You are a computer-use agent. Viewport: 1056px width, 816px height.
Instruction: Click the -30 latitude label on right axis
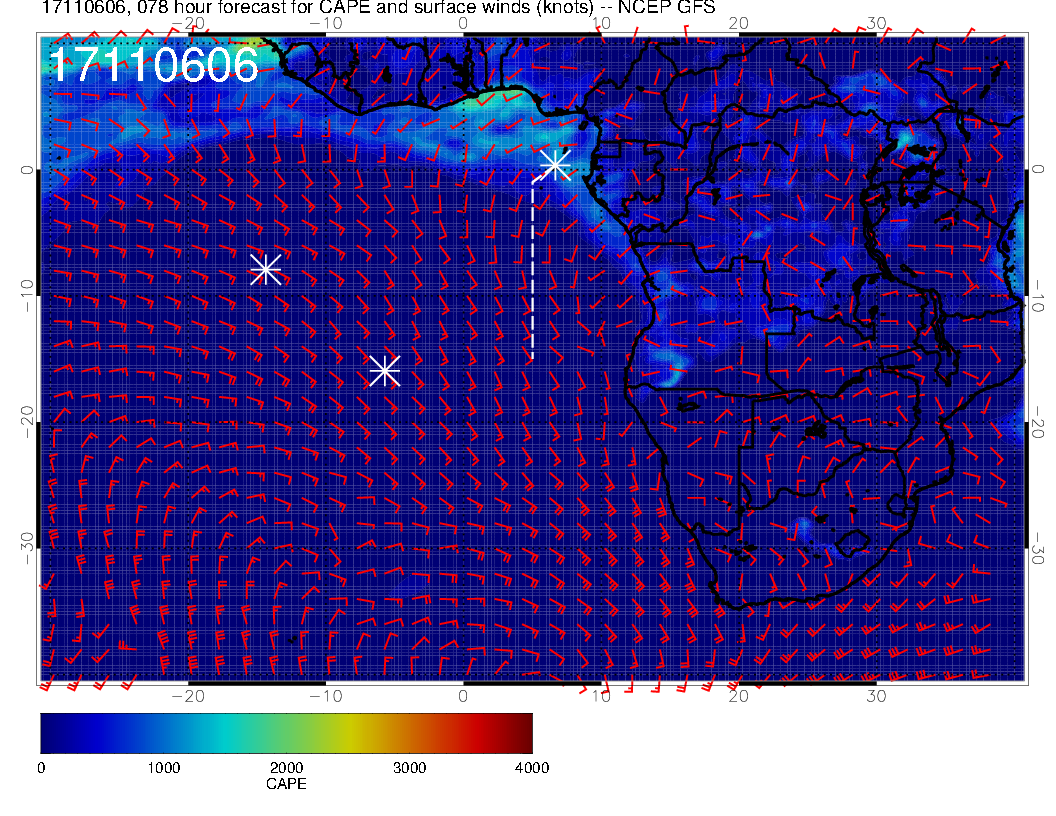click(x=1038, y=549)
